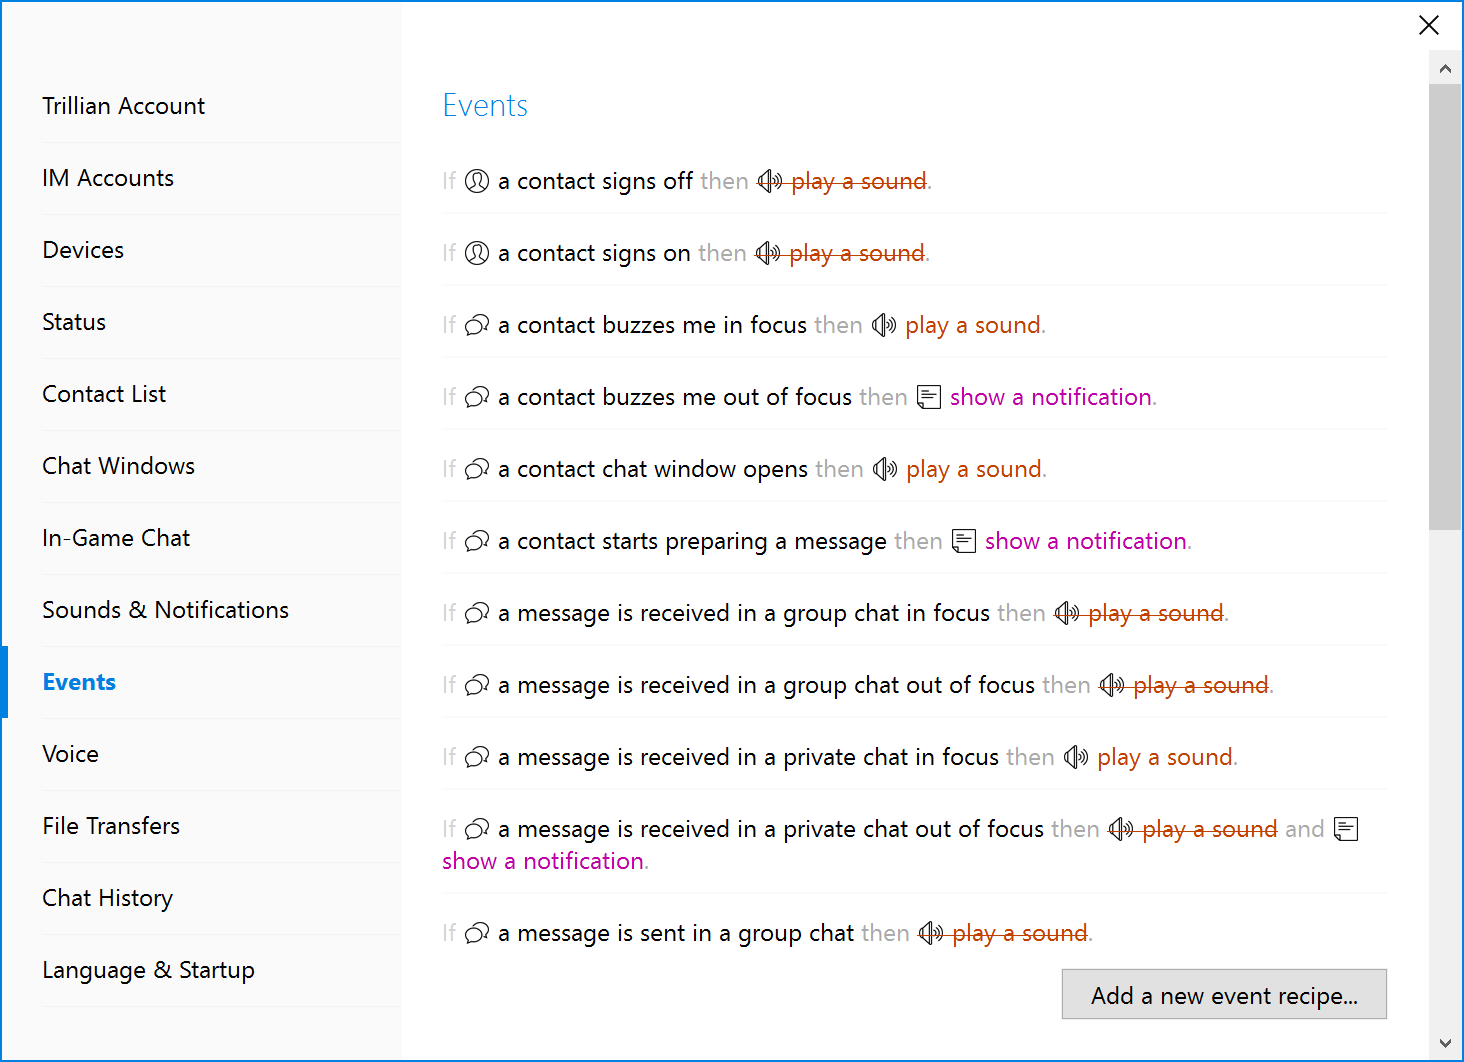The width and height of the screenshot is (1464, 1062).
Task: Switch to the Chat Windows settings page
Action: point(118,466)
